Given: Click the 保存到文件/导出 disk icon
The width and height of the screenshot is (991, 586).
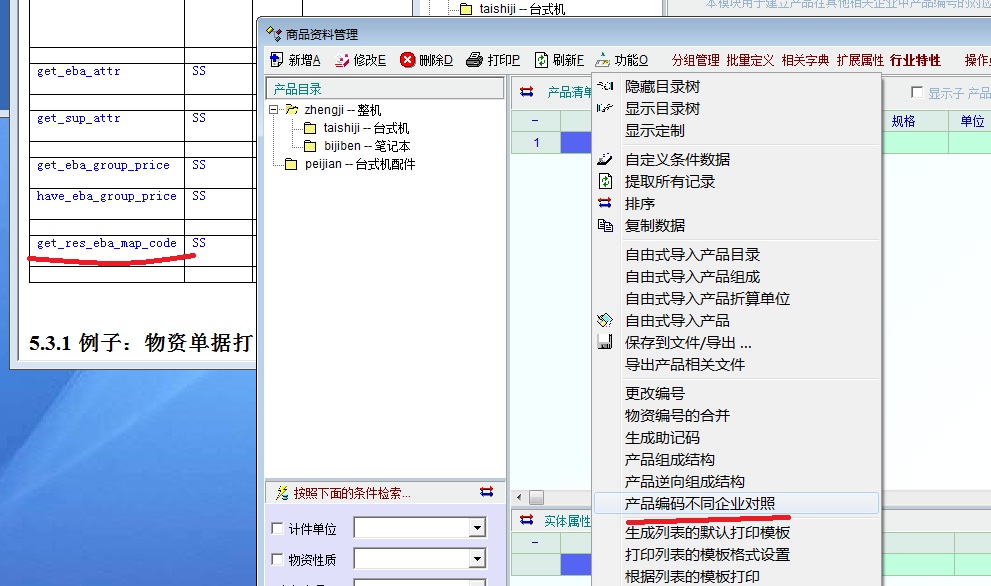Looking at the screenshot, I should point(605,343).
